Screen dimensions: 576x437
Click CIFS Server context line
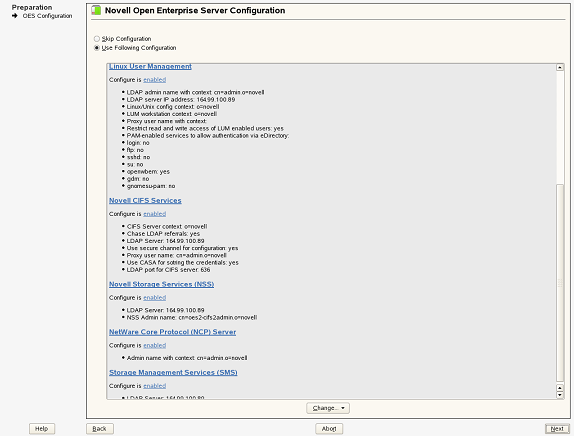[167, 227]
